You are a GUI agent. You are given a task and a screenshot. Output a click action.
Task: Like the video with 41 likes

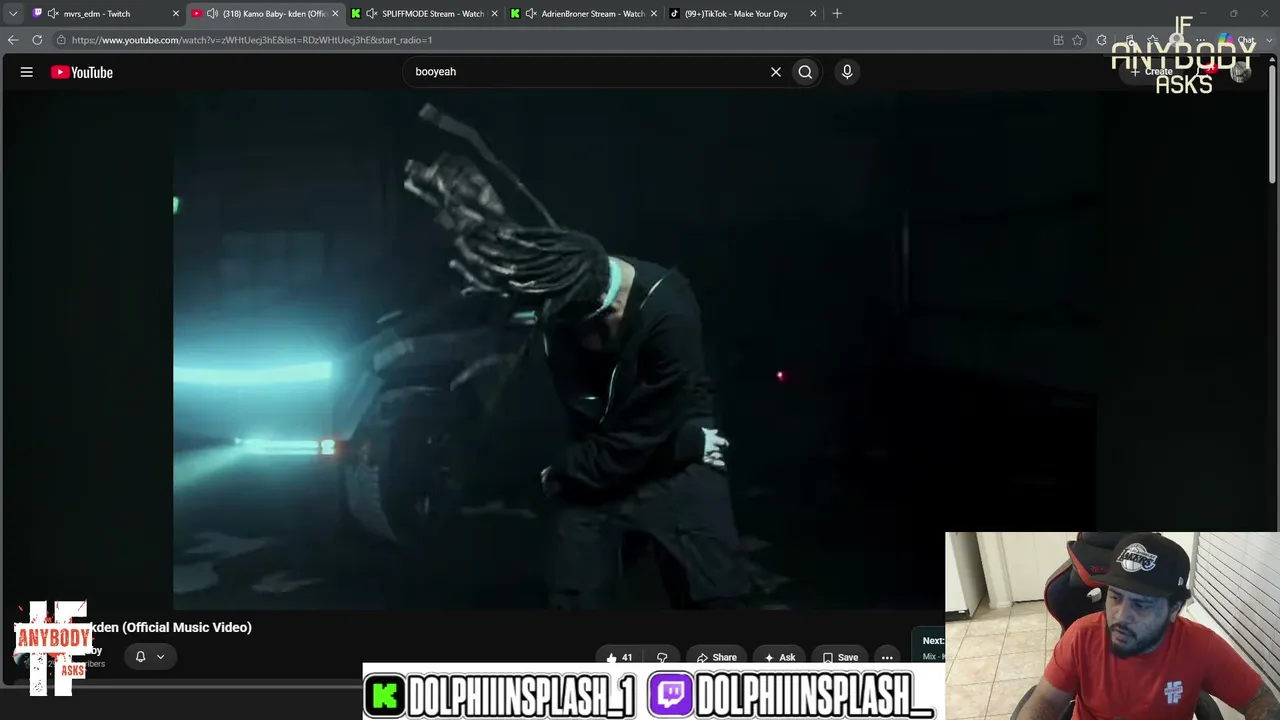(x=619, y=657)
